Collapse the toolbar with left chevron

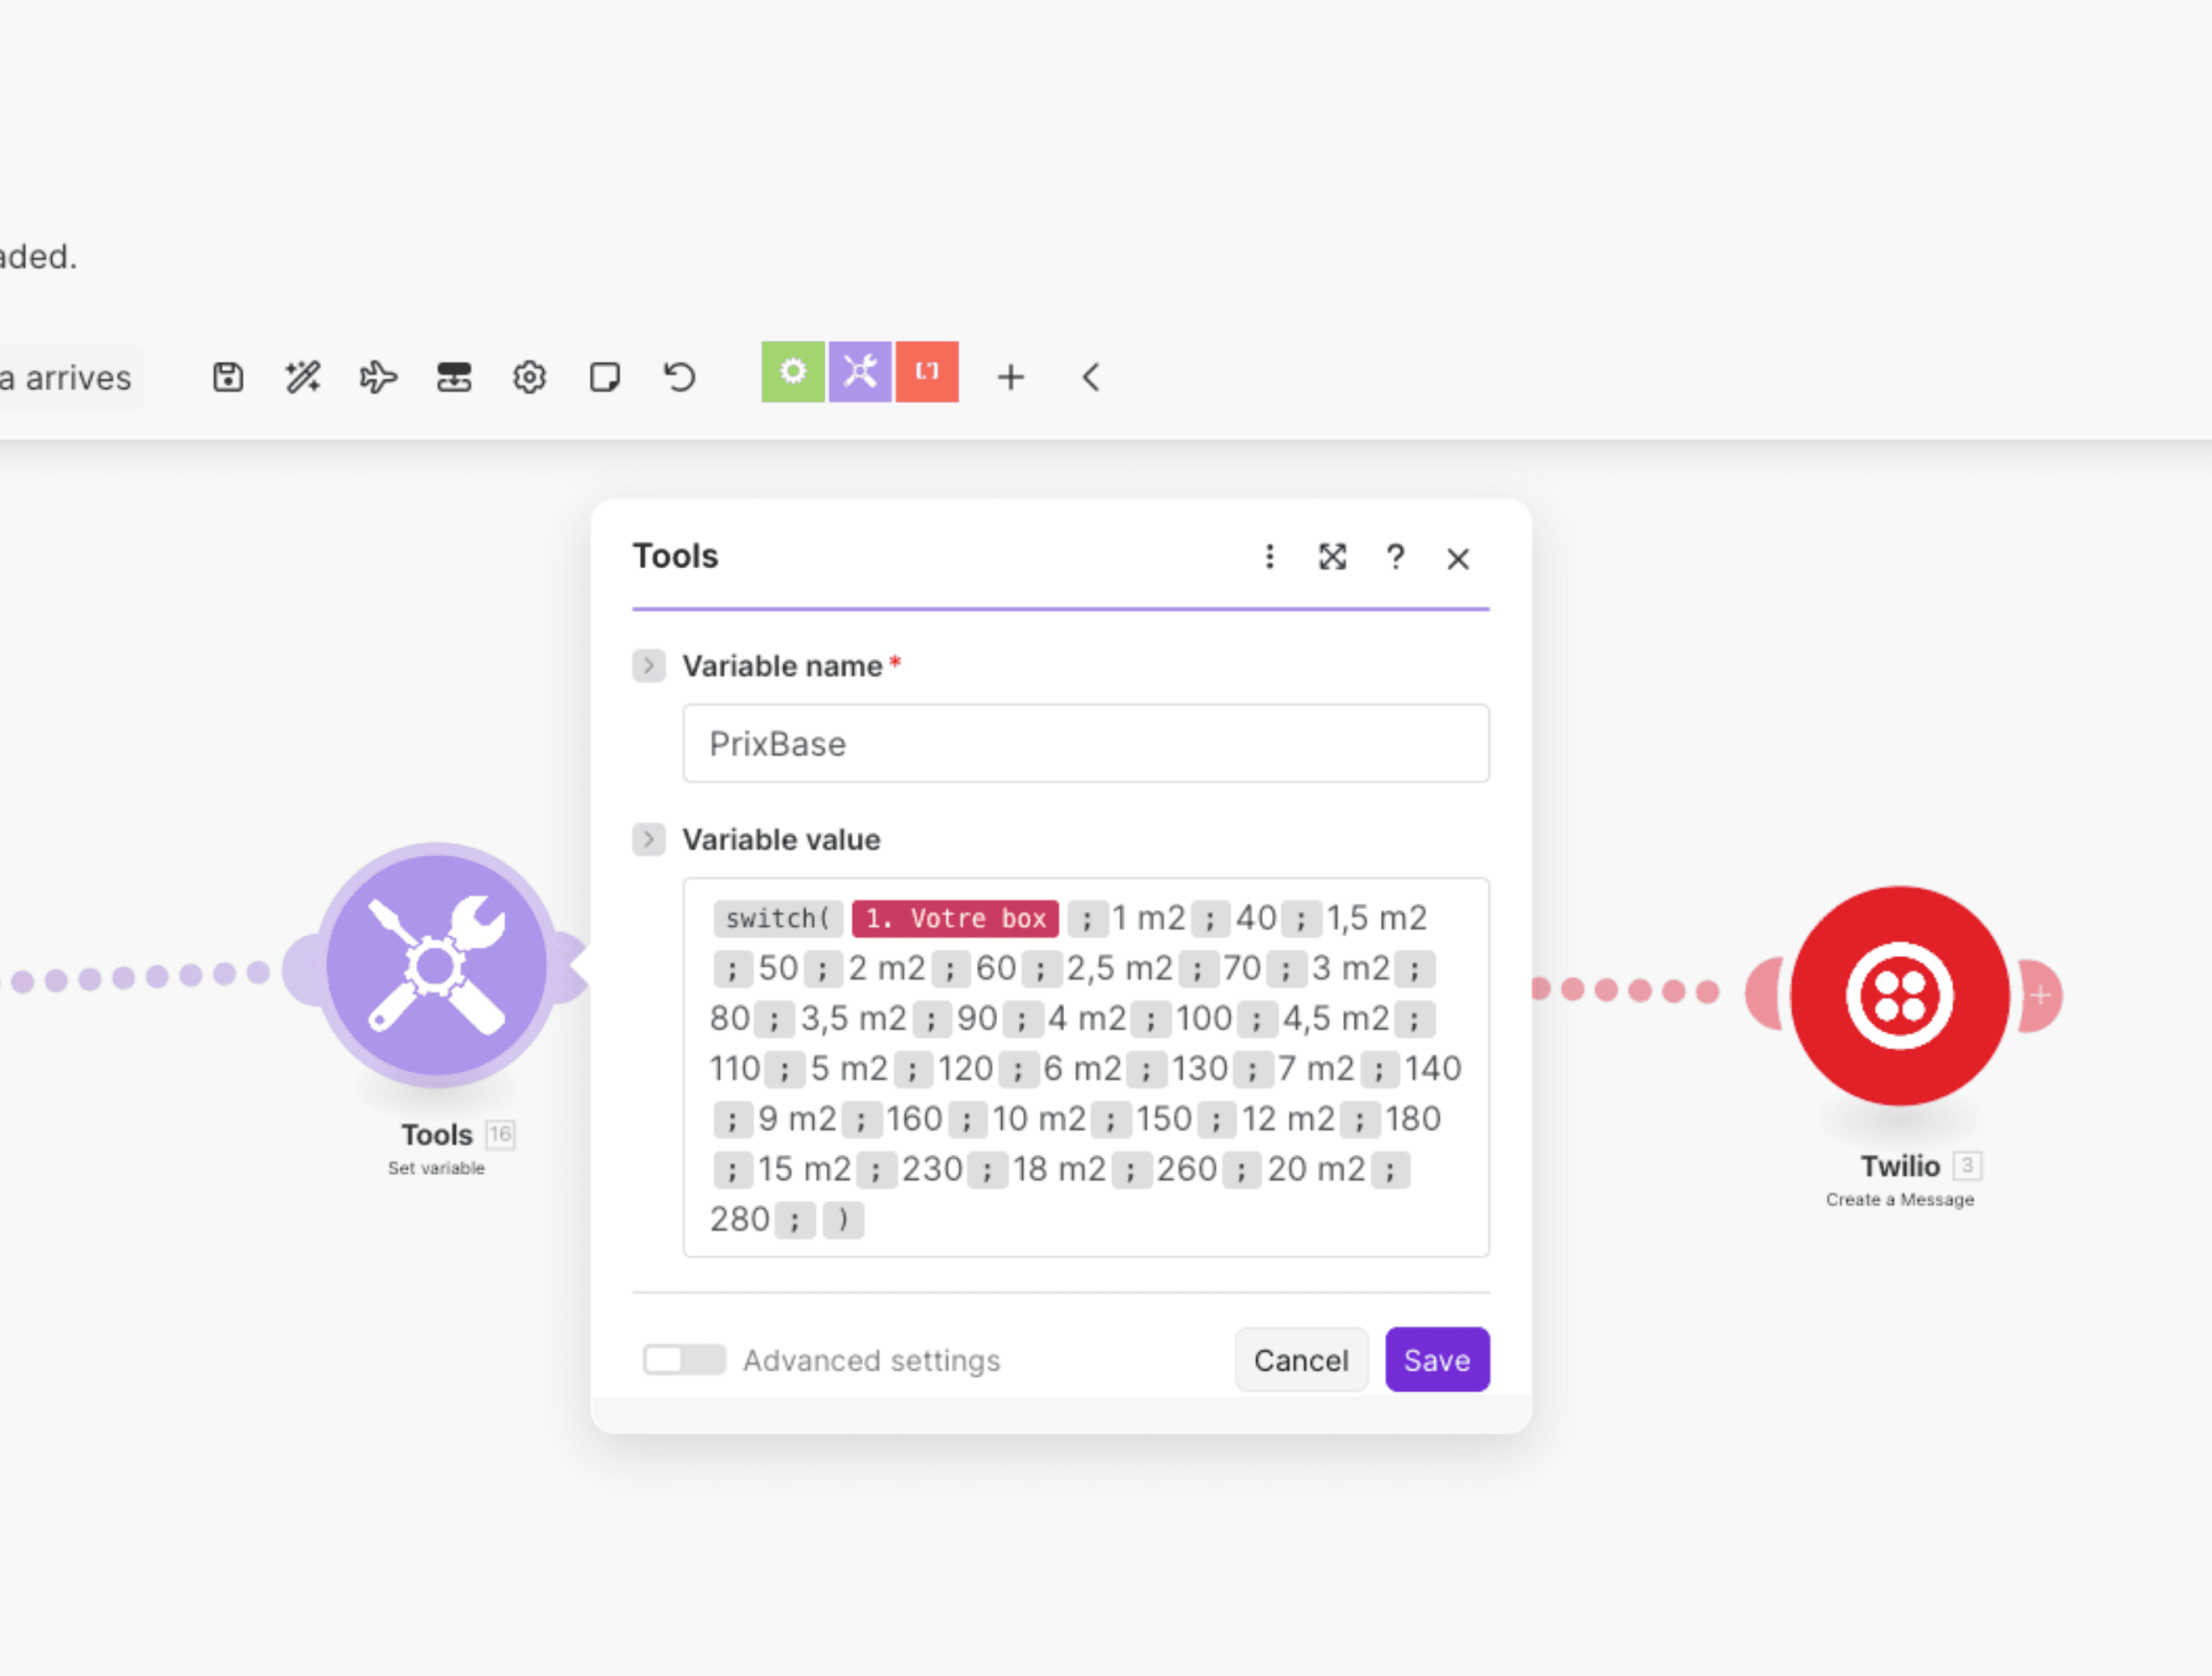point(1091,377)
